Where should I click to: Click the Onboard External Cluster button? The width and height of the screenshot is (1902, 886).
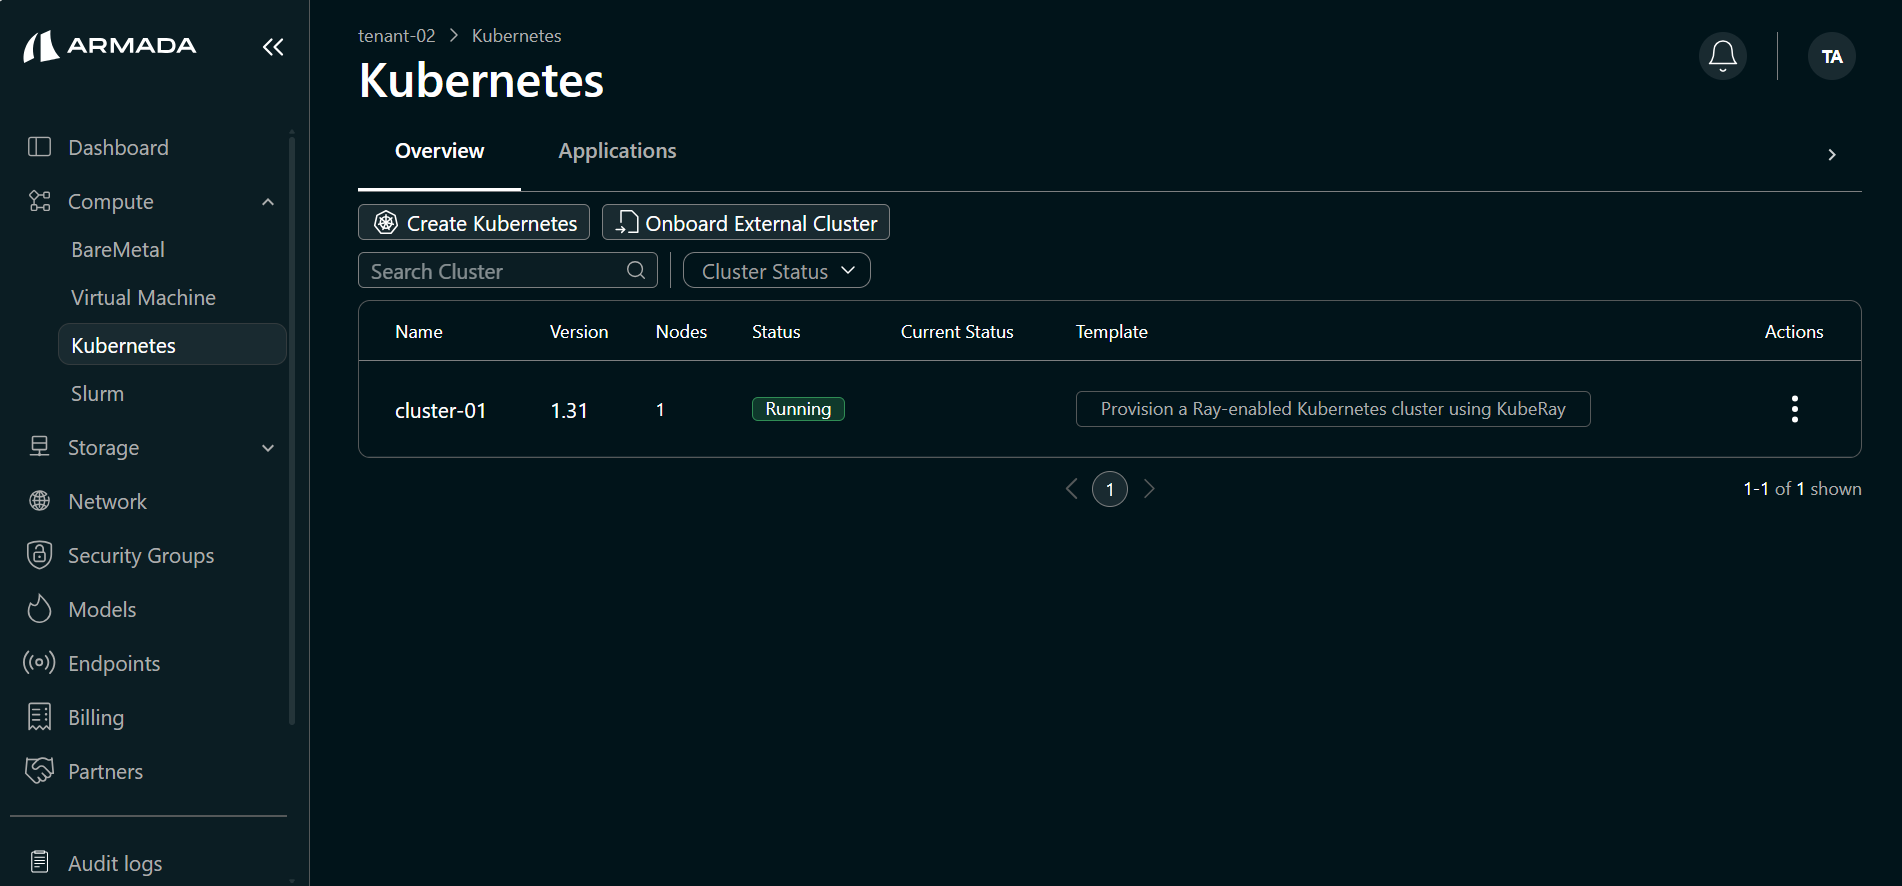point(746,222)
